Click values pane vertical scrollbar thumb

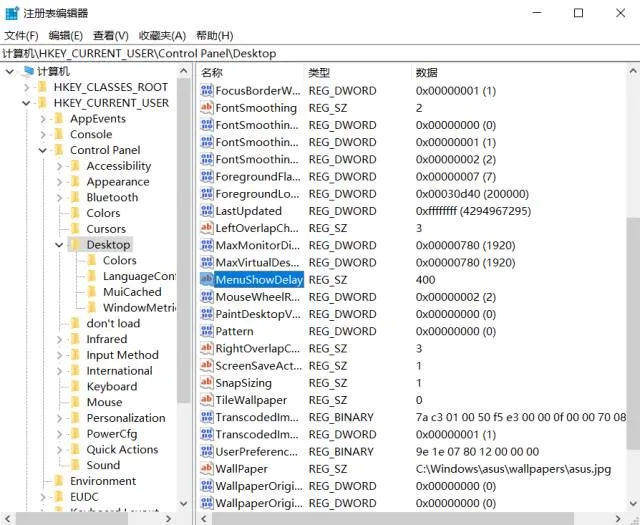[633, 335]
